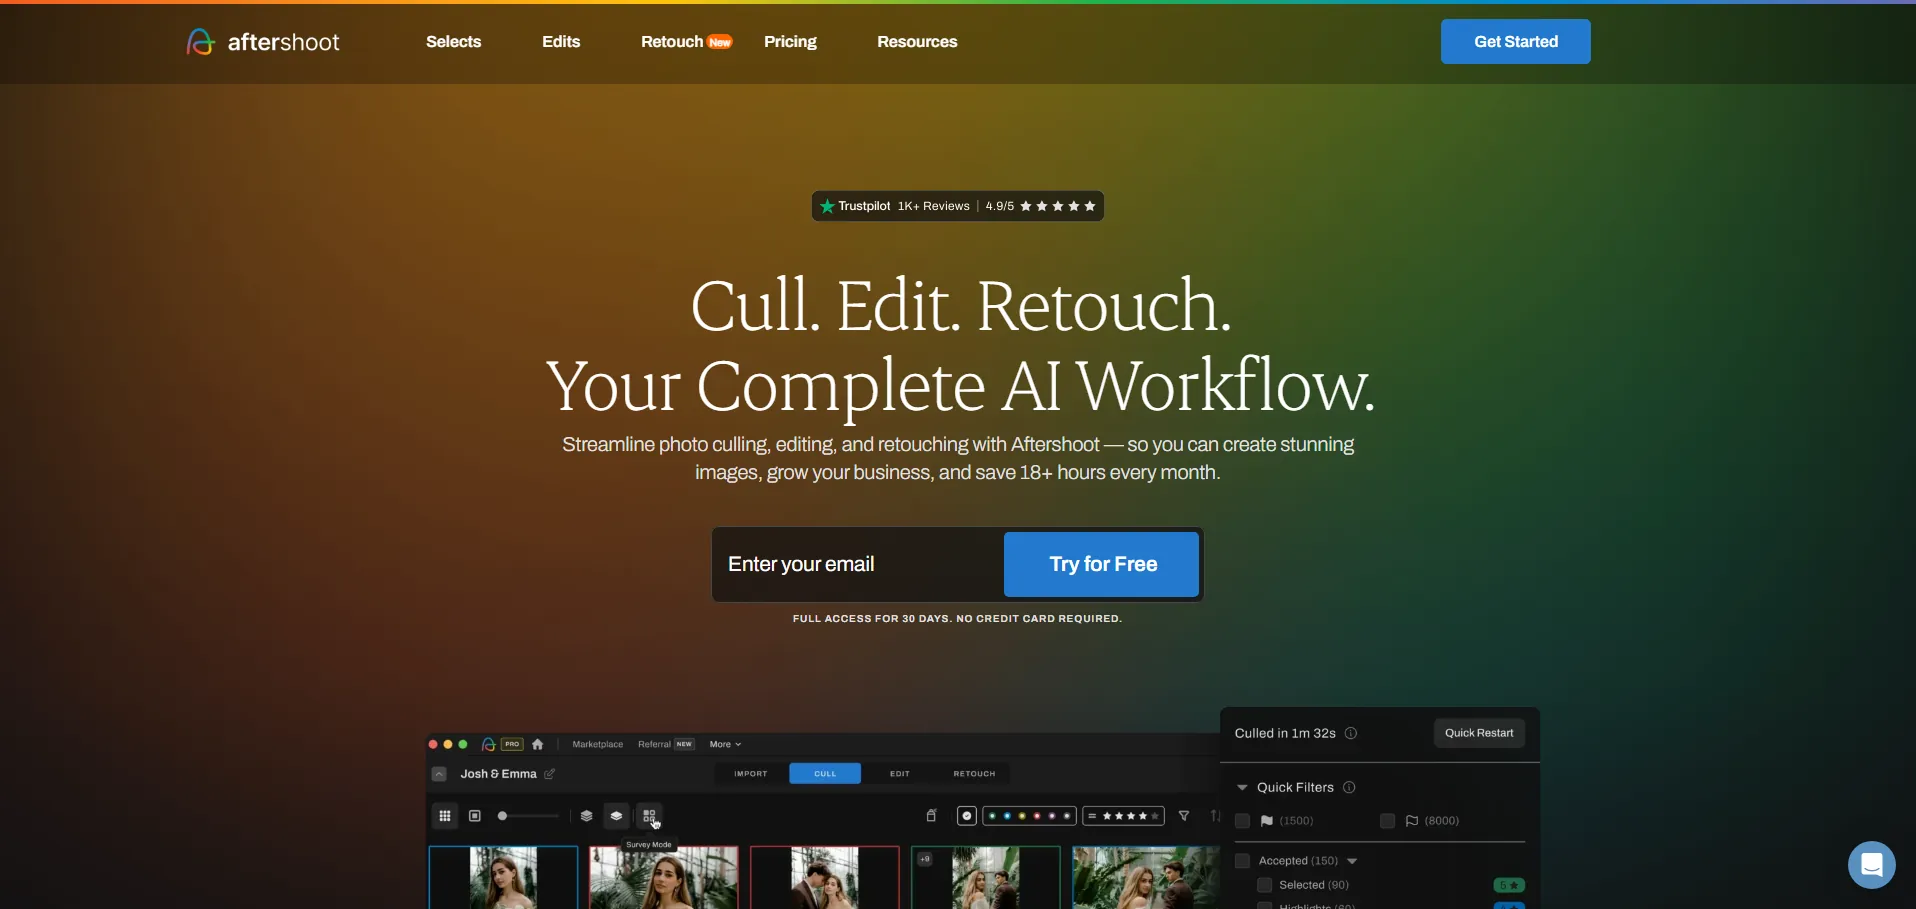Click the spray can icon in toolbar

(x=931, y=816)
